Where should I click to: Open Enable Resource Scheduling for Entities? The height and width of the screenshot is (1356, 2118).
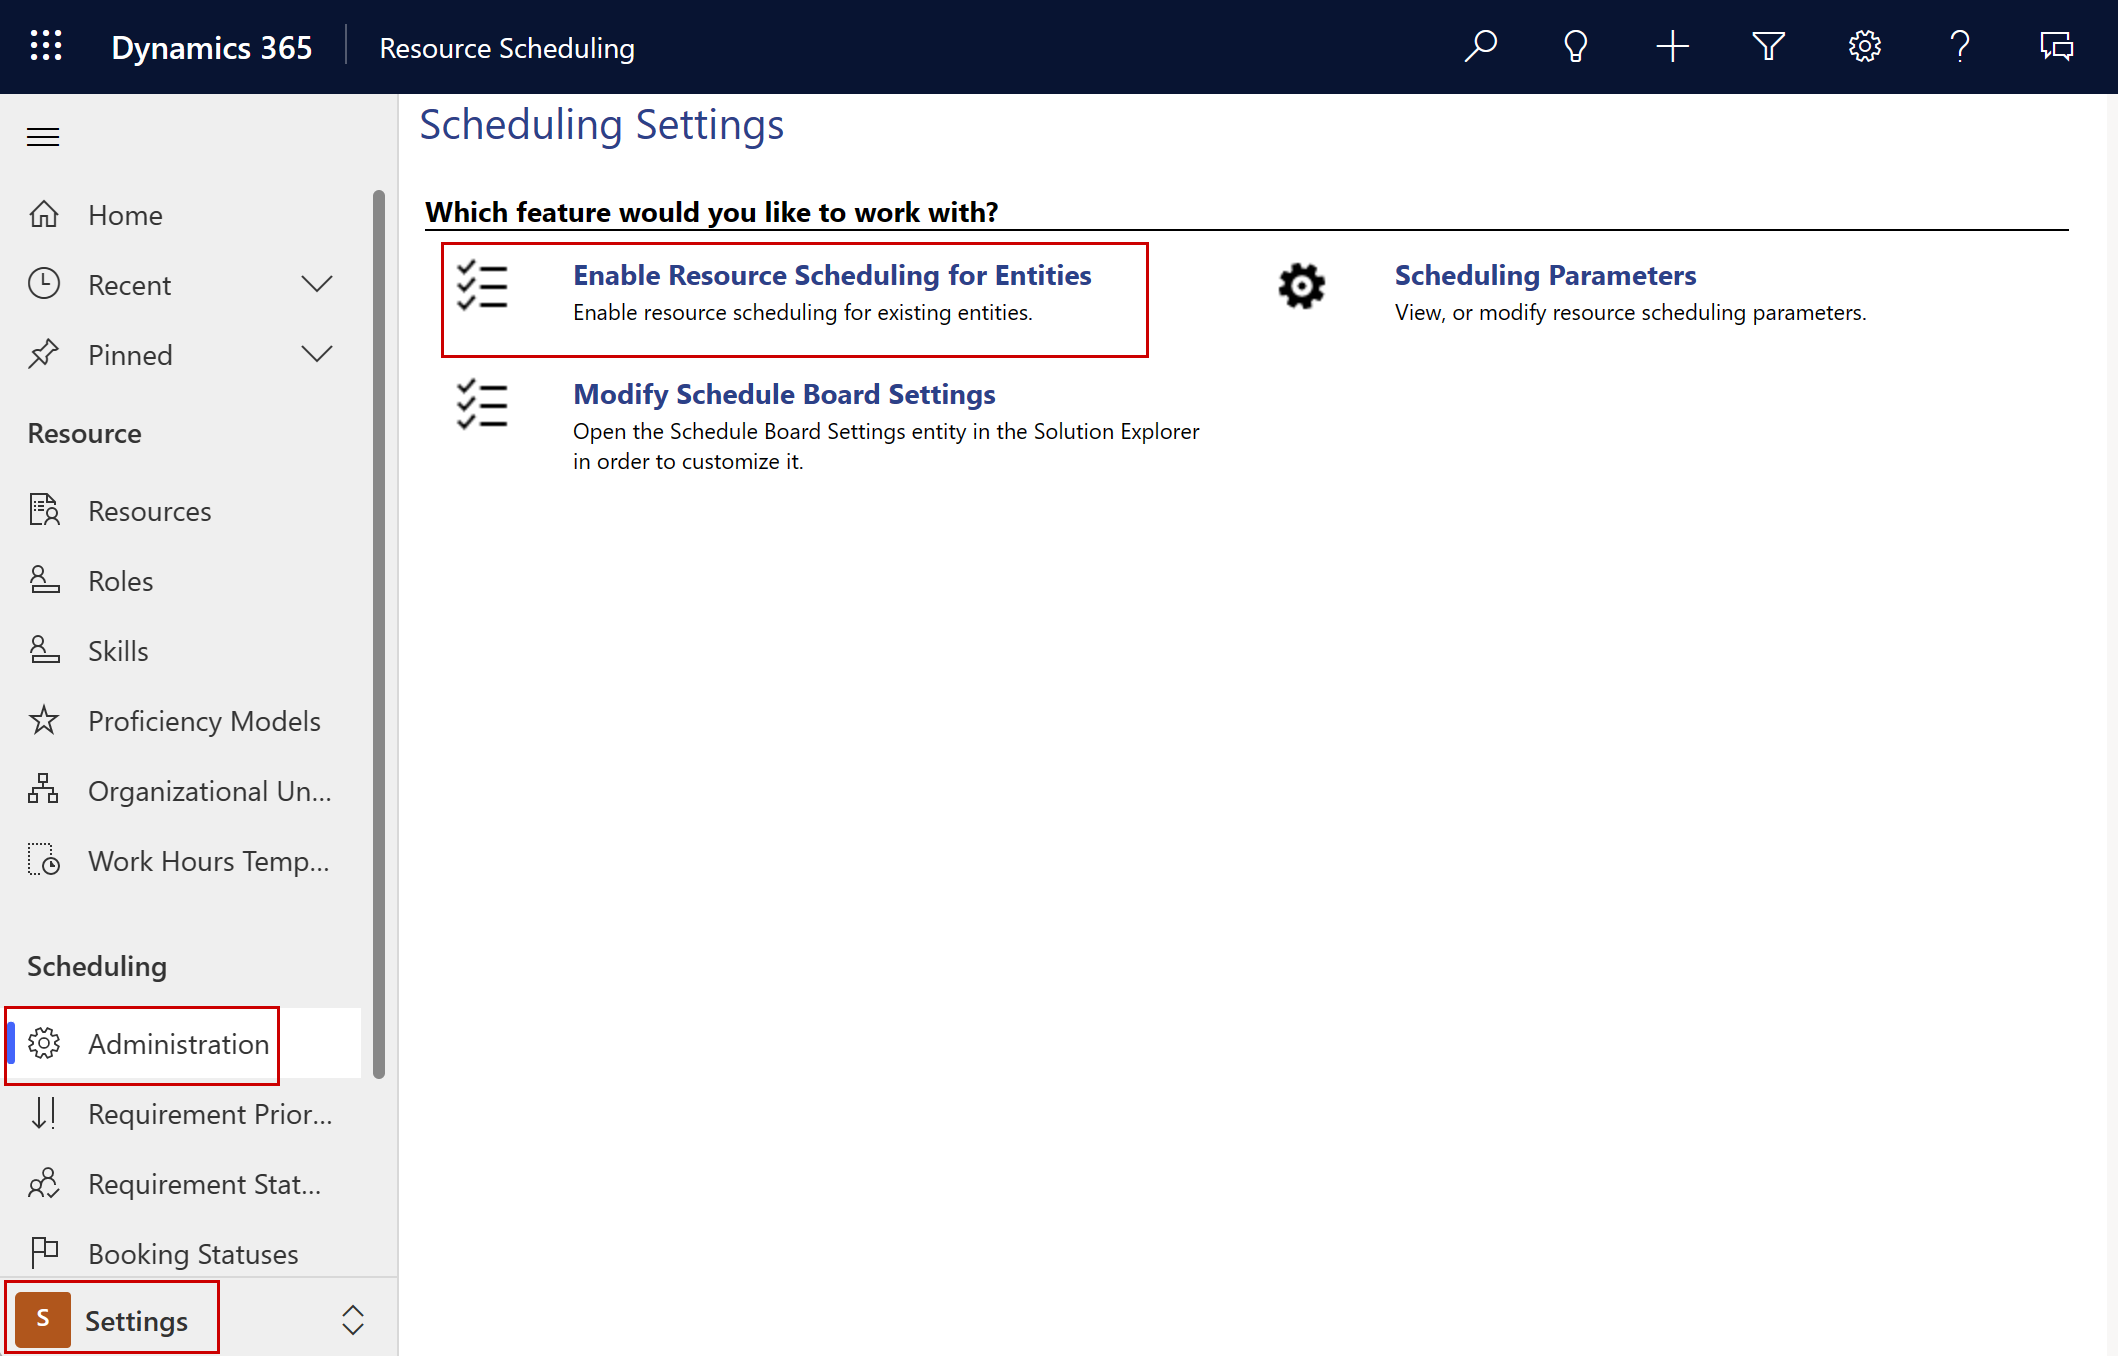click(x=834, y=273)
